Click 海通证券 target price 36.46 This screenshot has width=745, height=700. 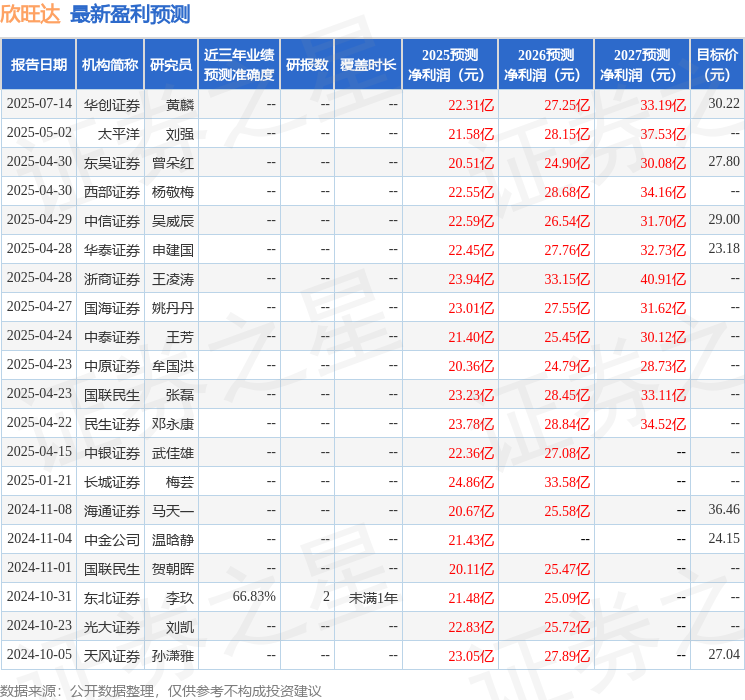point(724,509)
